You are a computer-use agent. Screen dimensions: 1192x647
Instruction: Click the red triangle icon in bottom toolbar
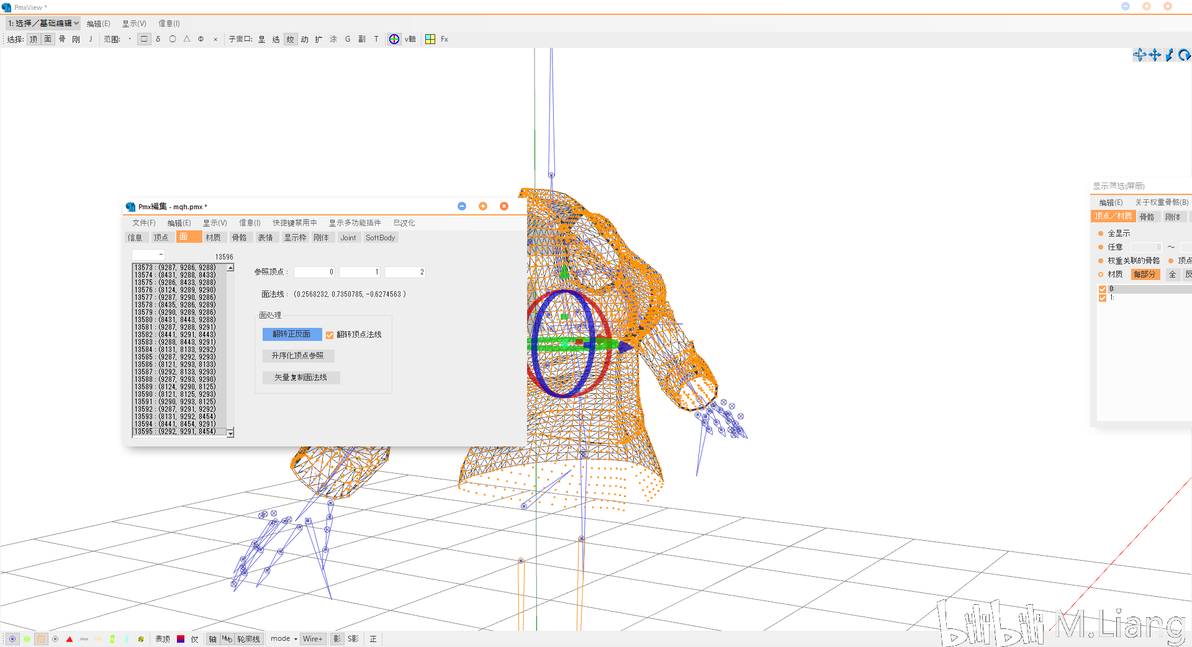(x=69, y=639)
